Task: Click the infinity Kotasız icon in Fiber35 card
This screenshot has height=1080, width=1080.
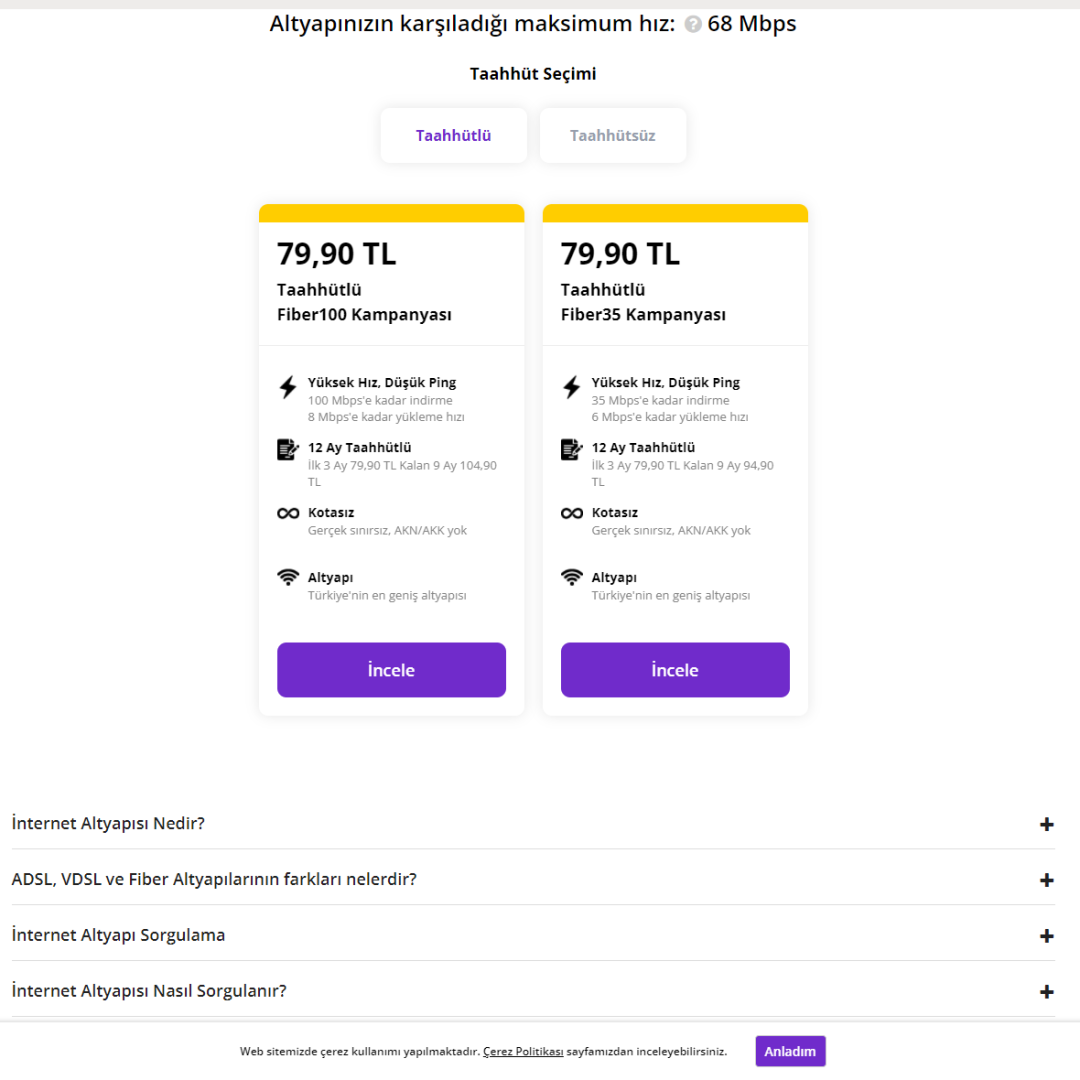Action: coord(572,513)
